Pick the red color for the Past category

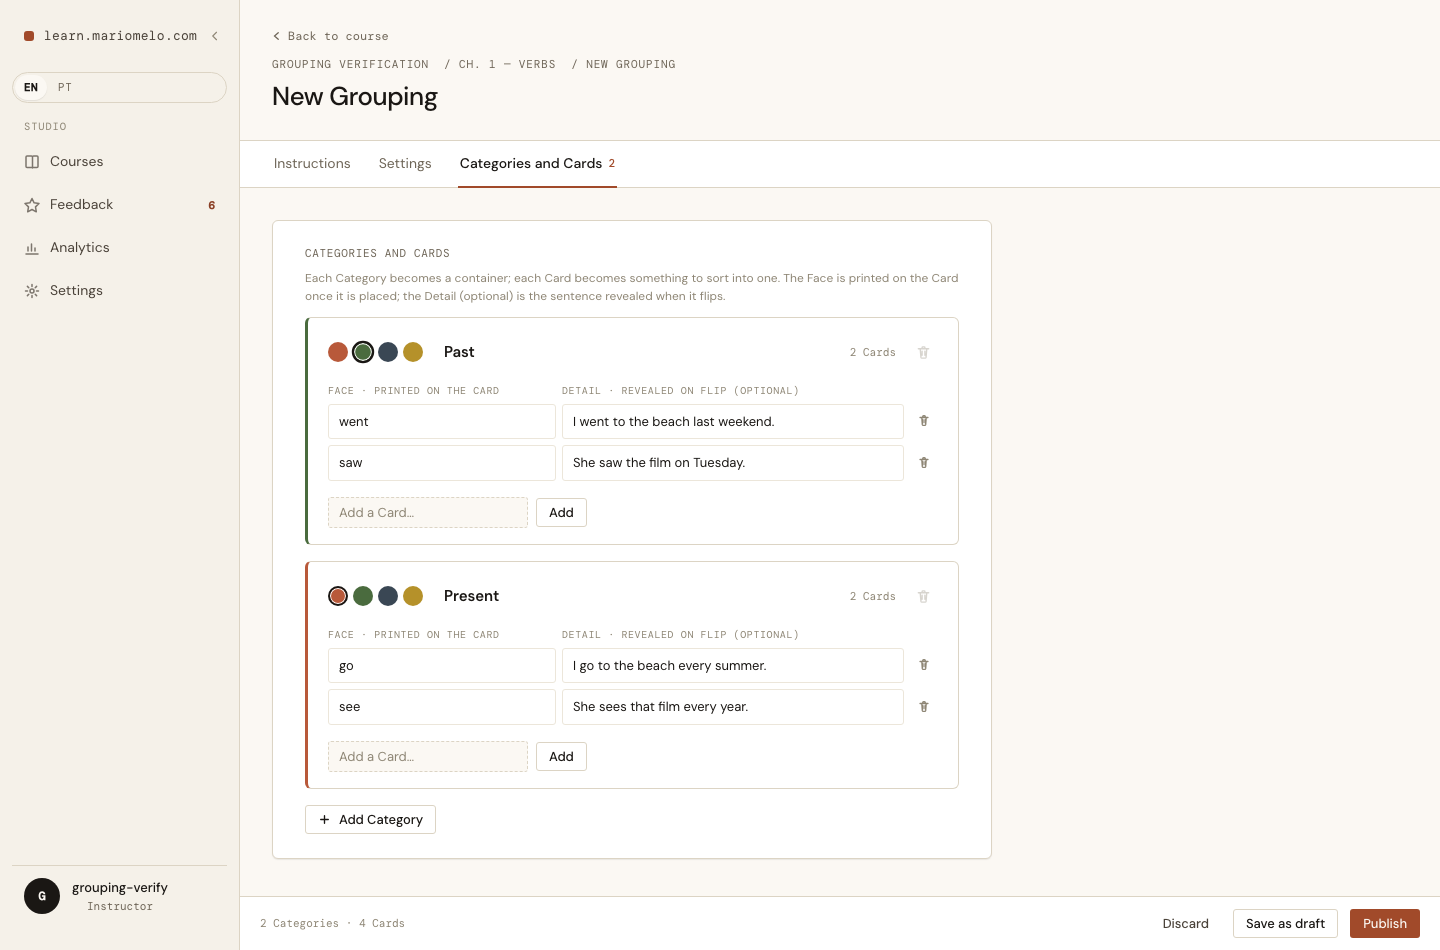[x=338, y=352]
